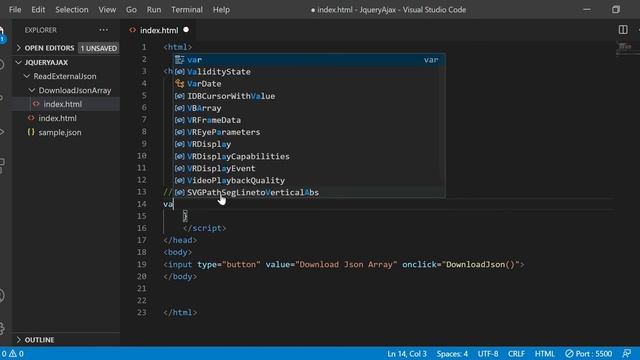Click Ln 14, Col 3 in status bar

pyautogui.click(x=407, y=353)
